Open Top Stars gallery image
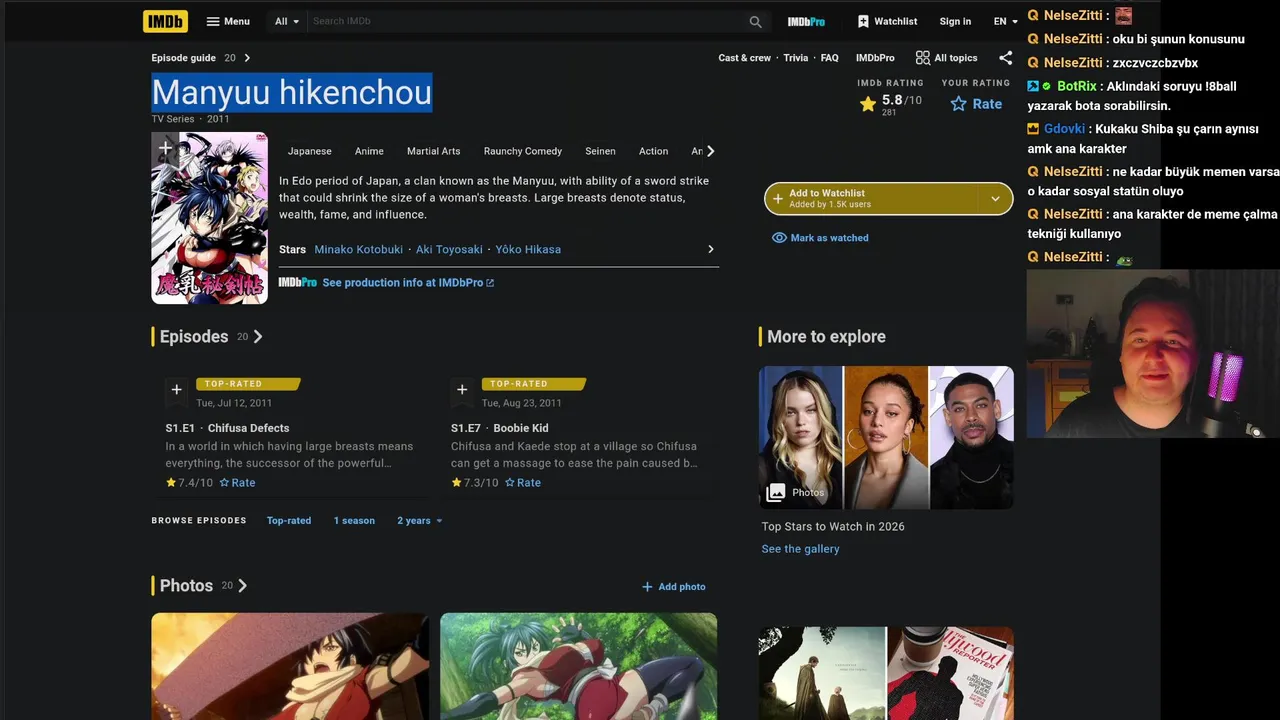The height and width of the screenshot is (720, 1280). 886,438
